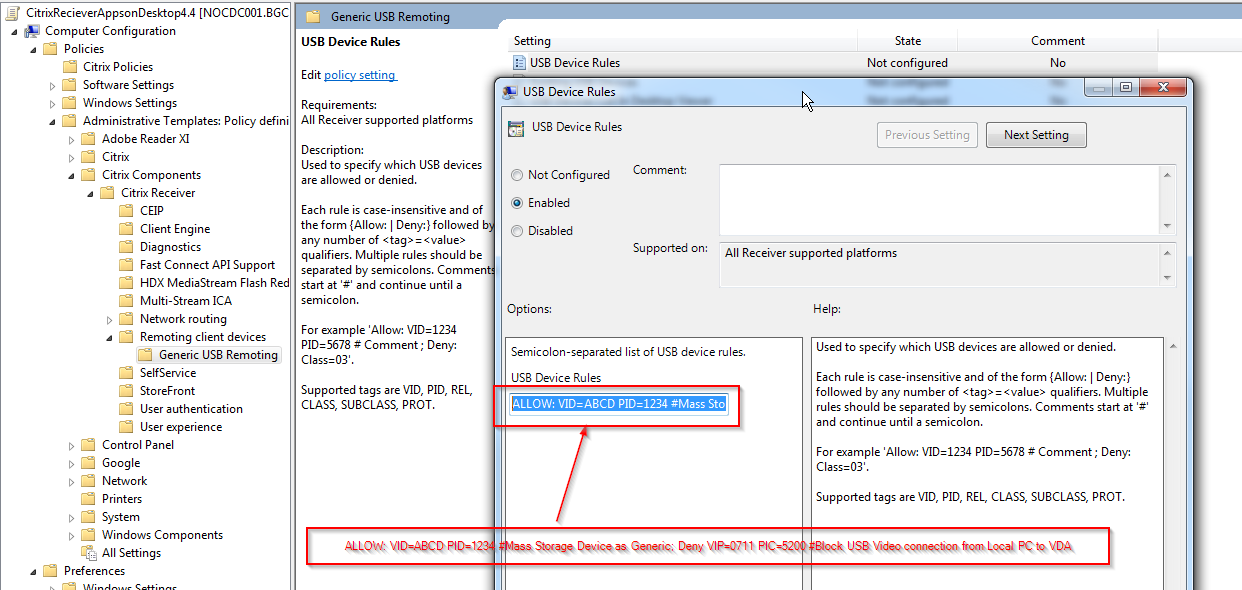
Task: Expand the Google tree node
Action: tap(71, 464)
